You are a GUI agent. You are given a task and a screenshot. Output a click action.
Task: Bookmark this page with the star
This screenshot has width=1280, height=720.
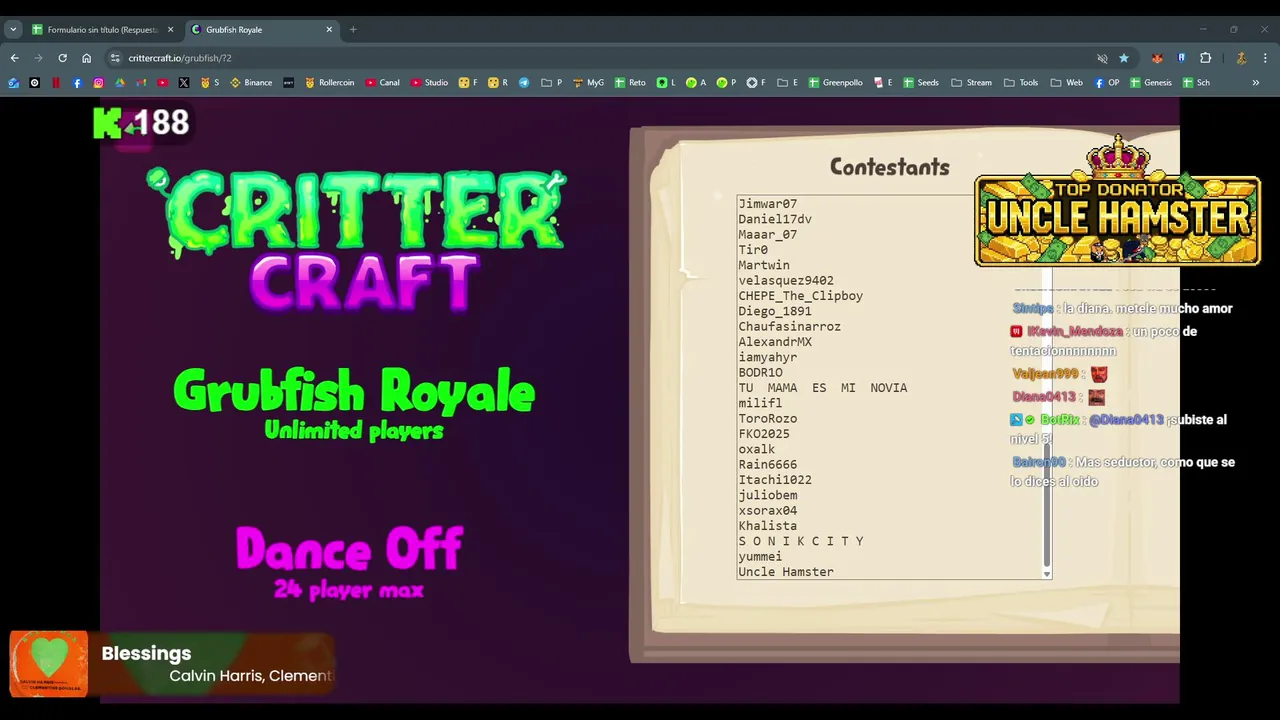[1124, 58]
